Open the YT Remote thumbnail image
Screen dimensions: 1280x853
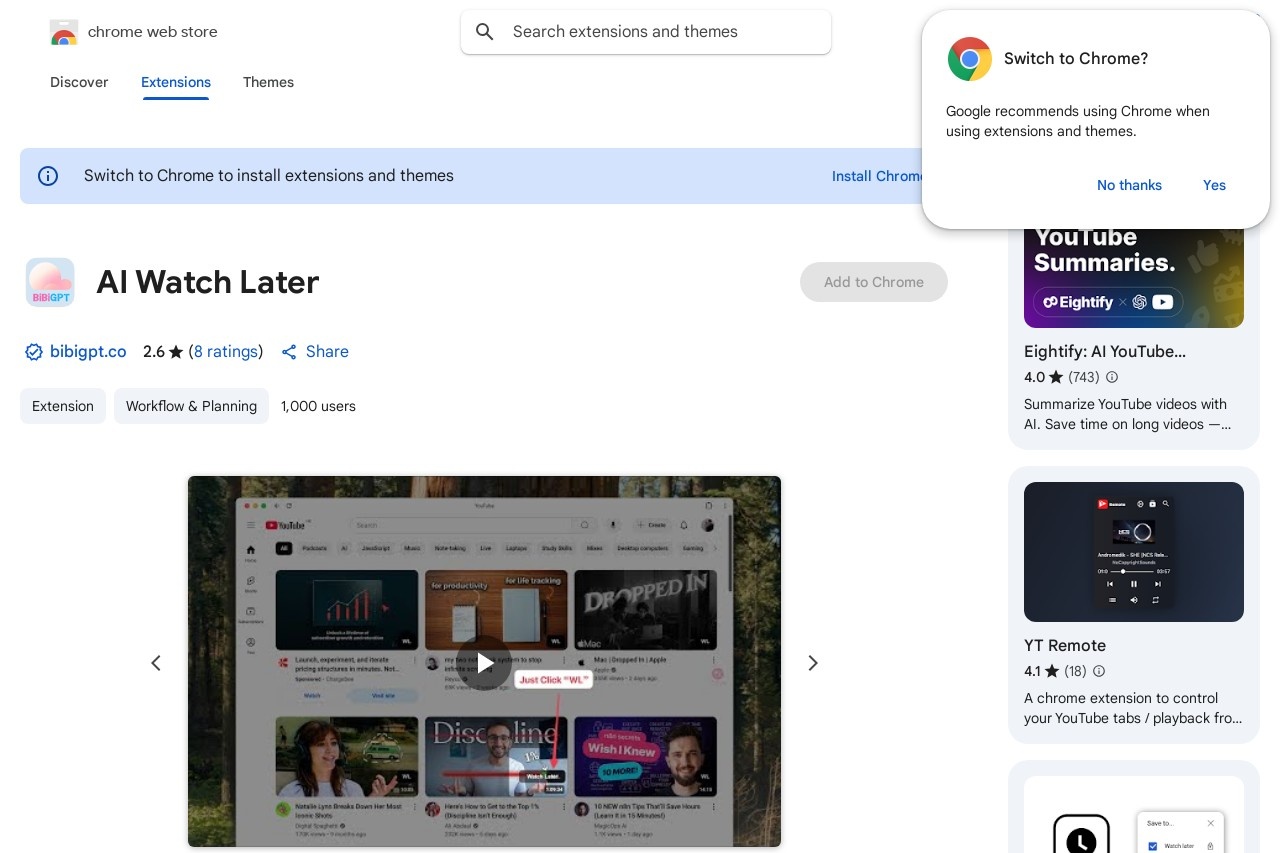[1134, 552]
